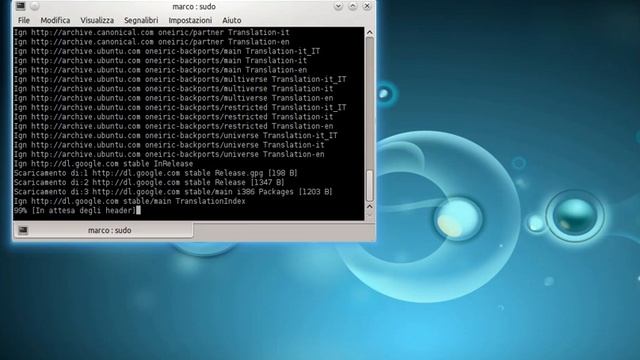This screenshot has width=640, height=360.
Task: Click the line '99% [In attesa degli header]'
Action: tap(75, 211)
